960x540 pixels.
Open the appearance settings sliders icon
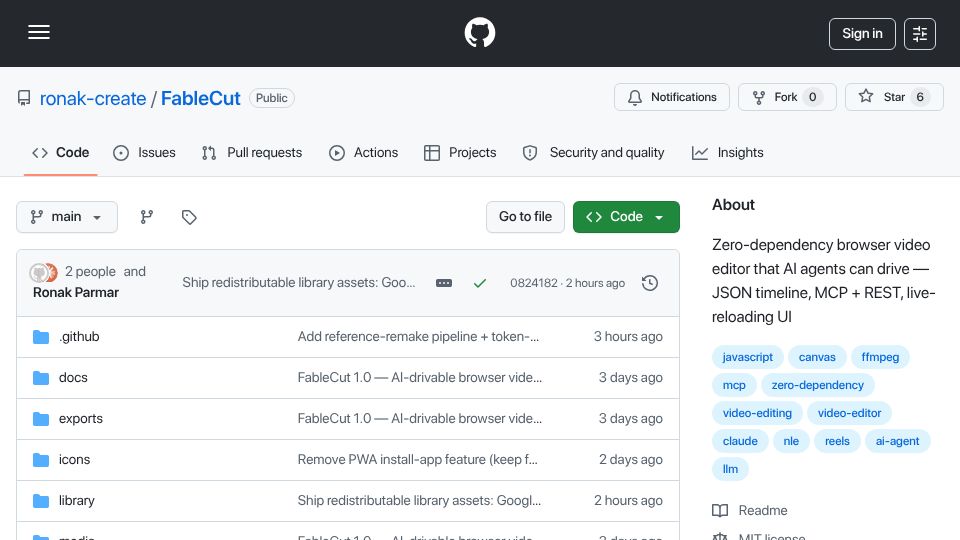pos(920,34)
